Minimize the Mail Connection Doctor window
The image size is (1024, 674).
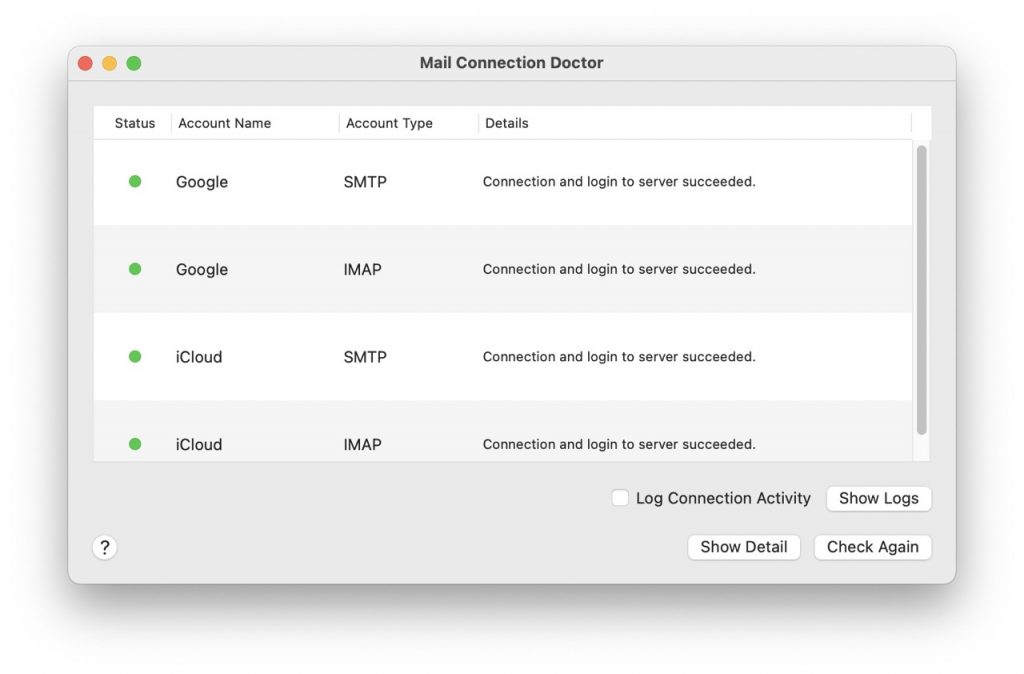tap(109, 62)
